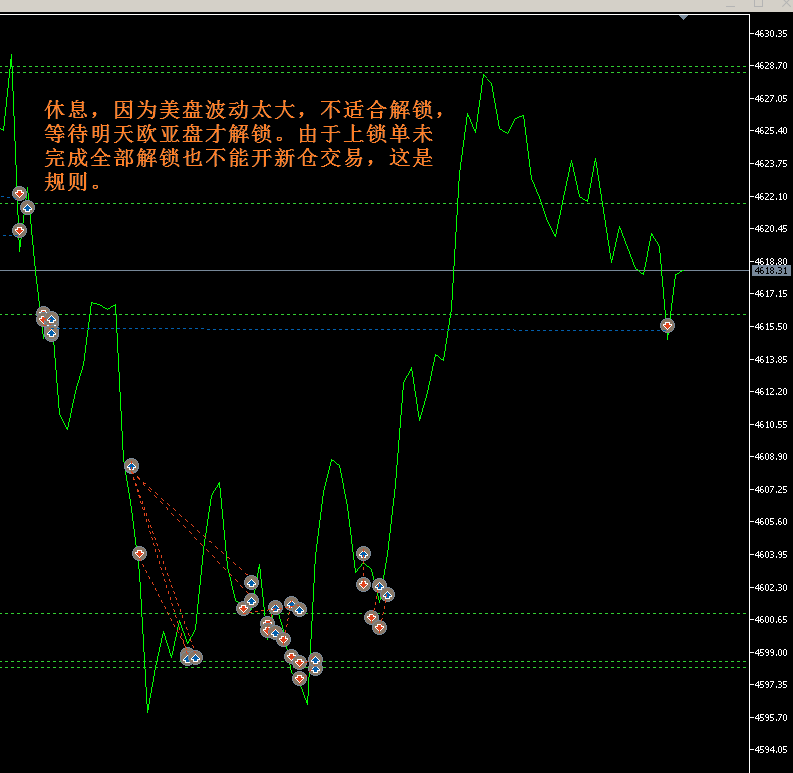Click the 4612.20 value on price axis
Viewport: 793px width, 773px height.
[771, 391]
